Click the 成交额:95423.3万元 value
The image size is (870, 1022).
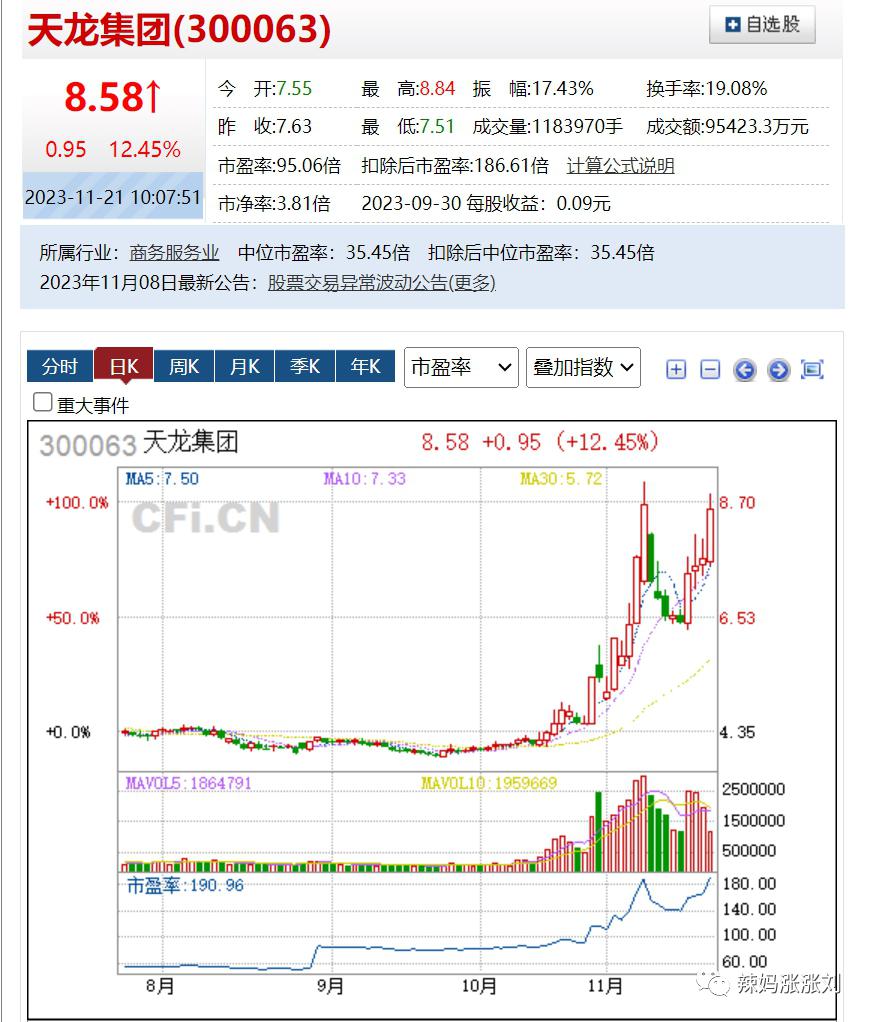tap(727, 126)
